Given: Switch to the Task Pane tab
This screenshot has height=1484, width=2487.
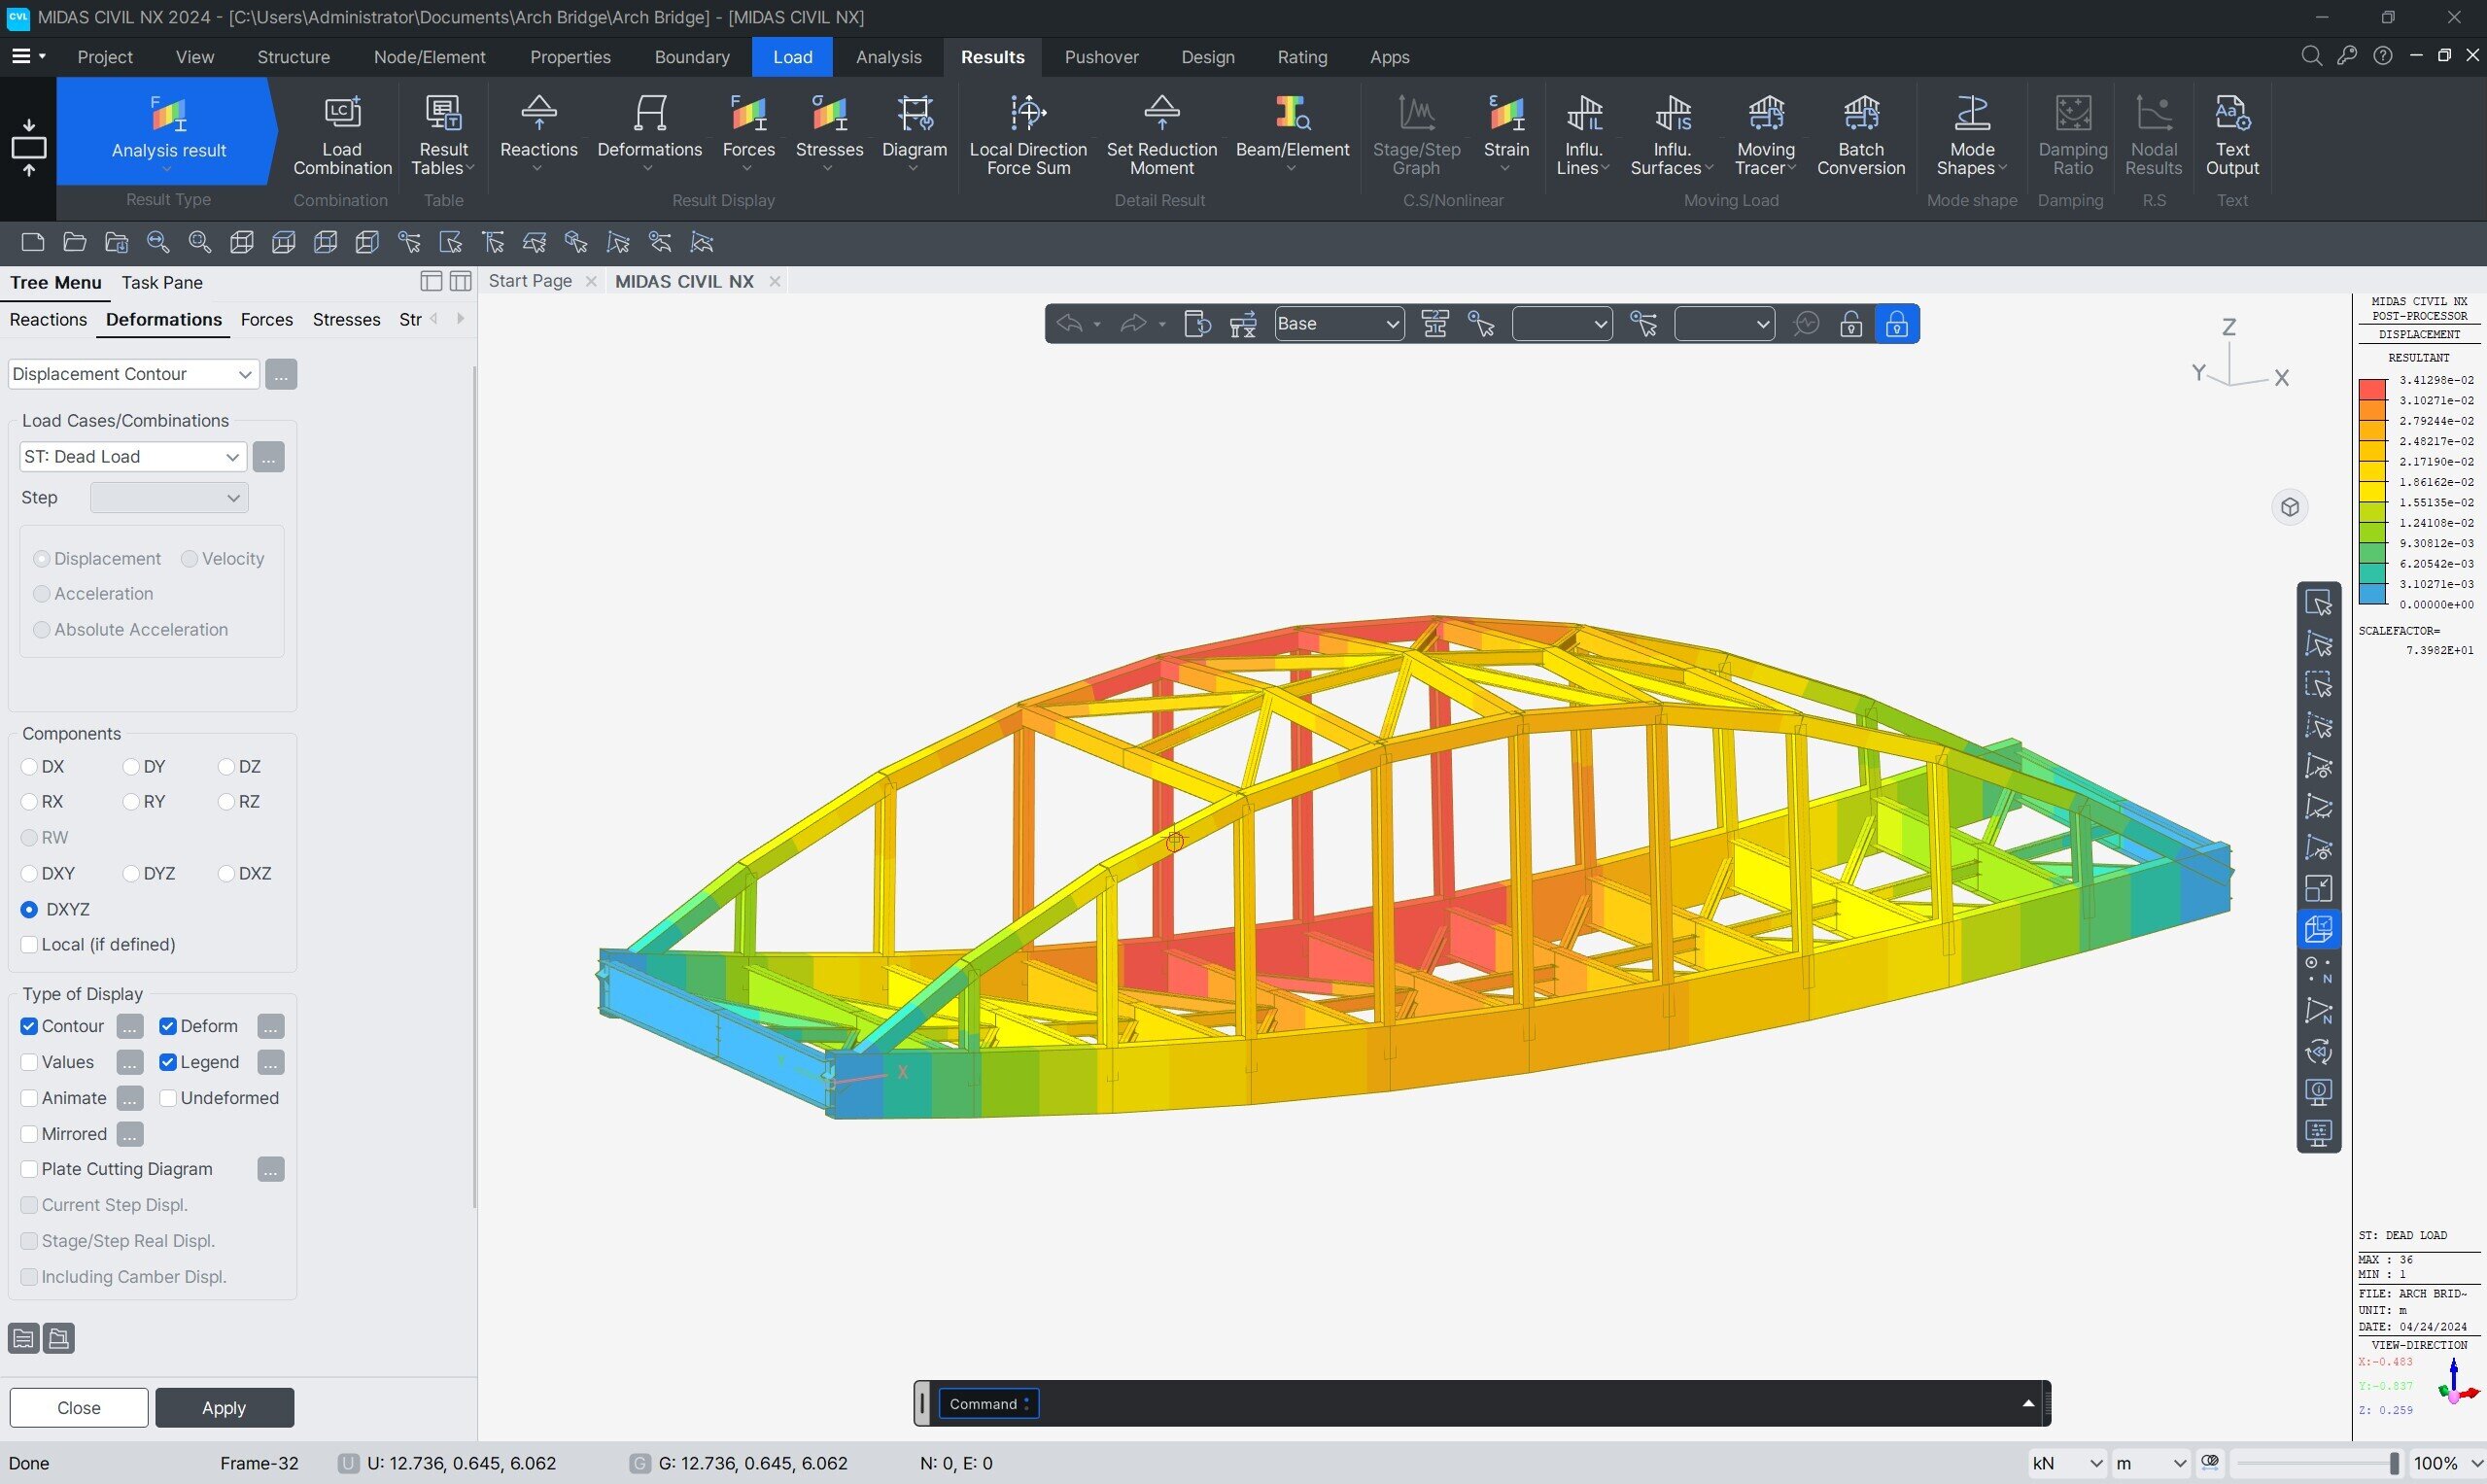Looking at the screenshot, I should point(161,282).
